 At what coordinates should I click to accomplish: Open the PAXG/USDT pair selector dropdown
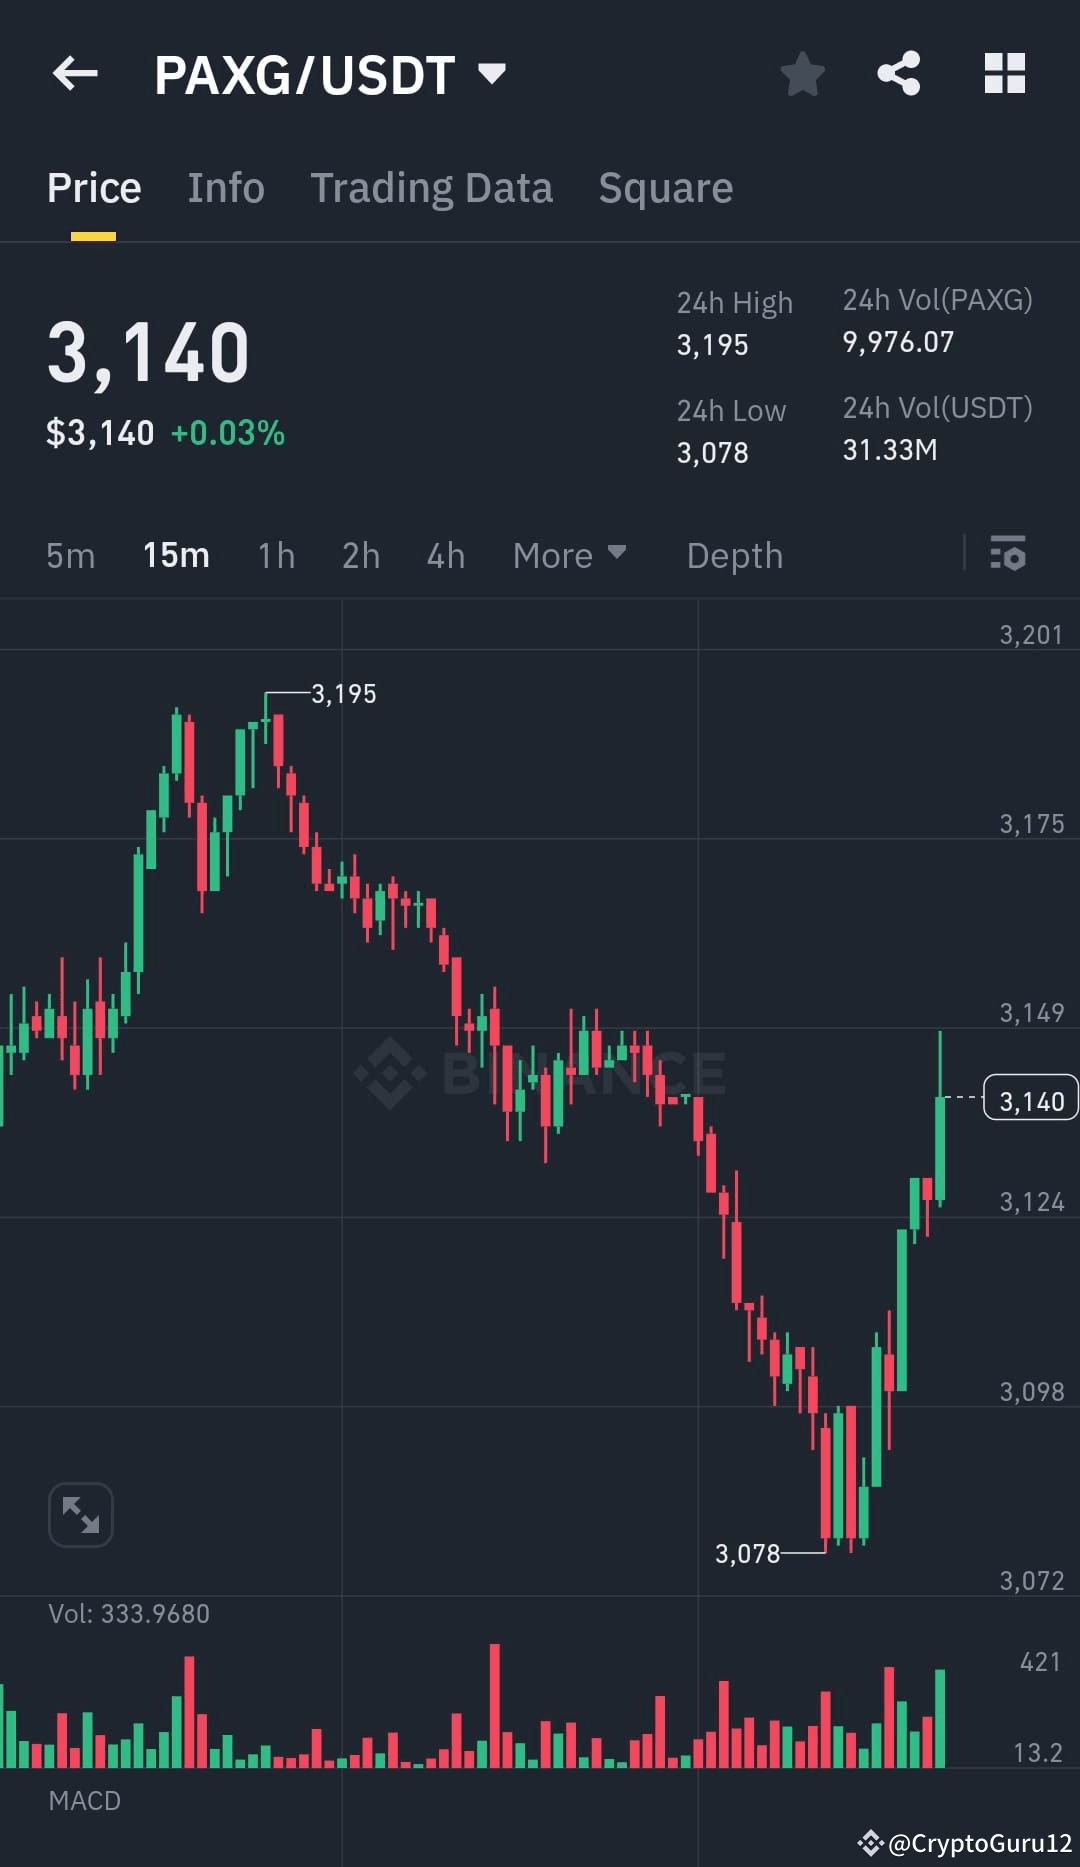click(491, 73)
